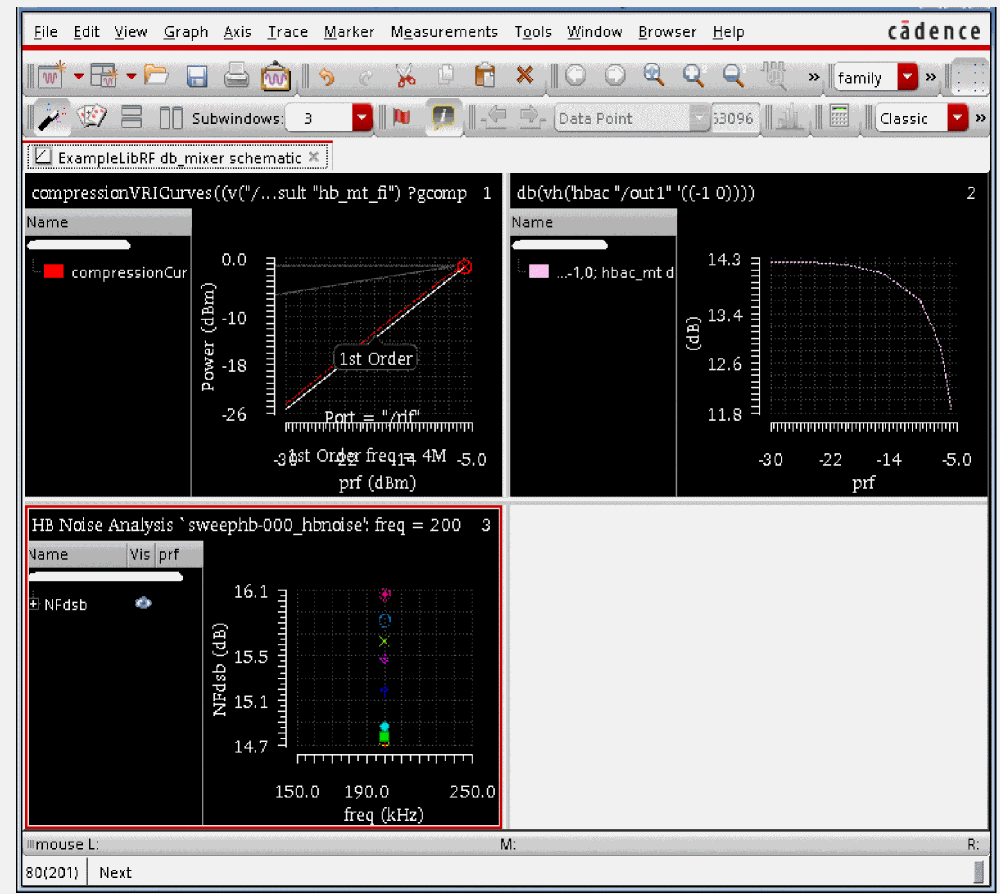1000x894 pixels.
Task: Expand the NFdsb tree node
Action: [x=34, y=604]
